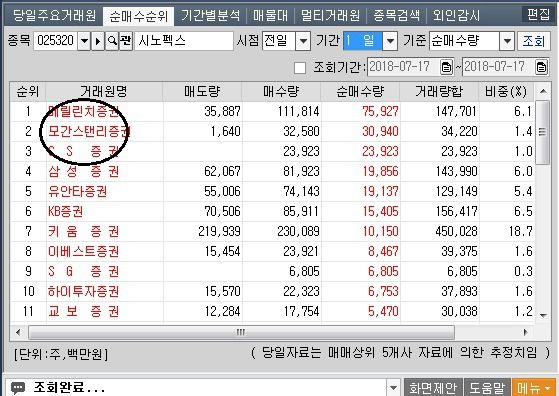Click the speech bubble status icon
The width and height of the screenshot is (559, 396).
click(x=18, y=387)
